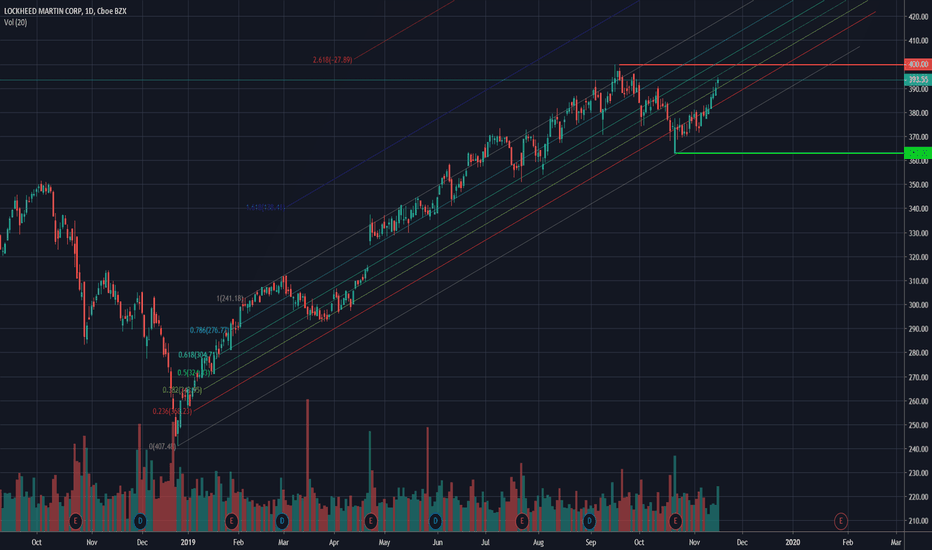
Task: Click the dividend marker at December 2018
Action: coord(140,521)
